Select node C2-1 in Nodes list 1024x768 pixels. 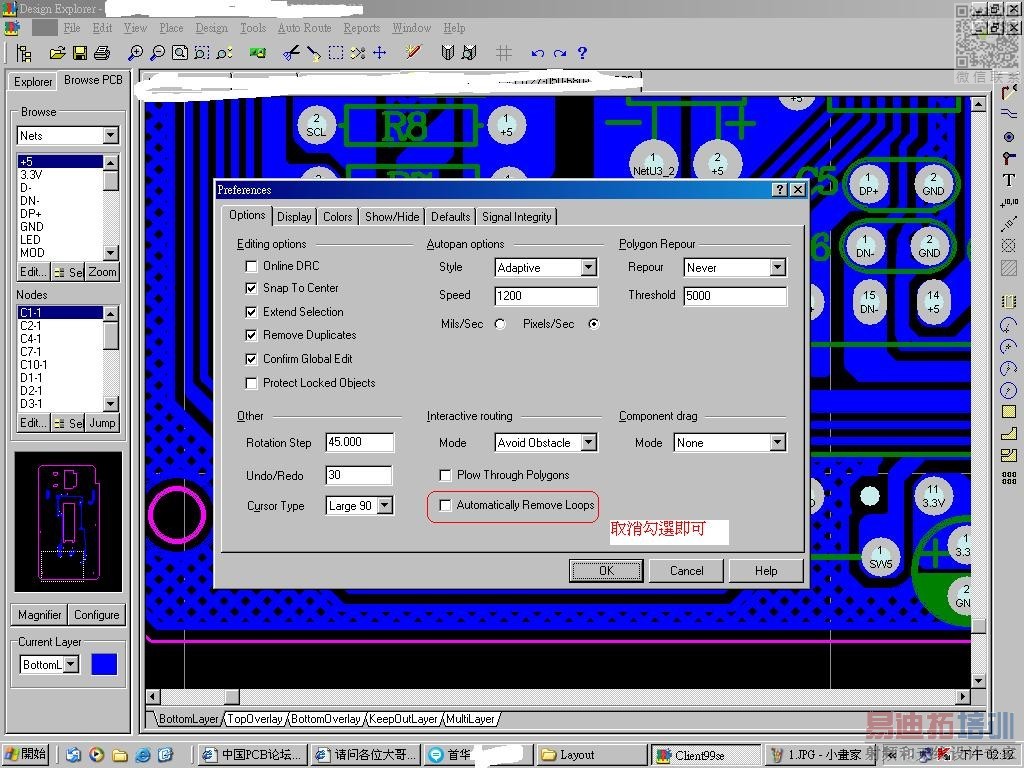tap(60, 326)
